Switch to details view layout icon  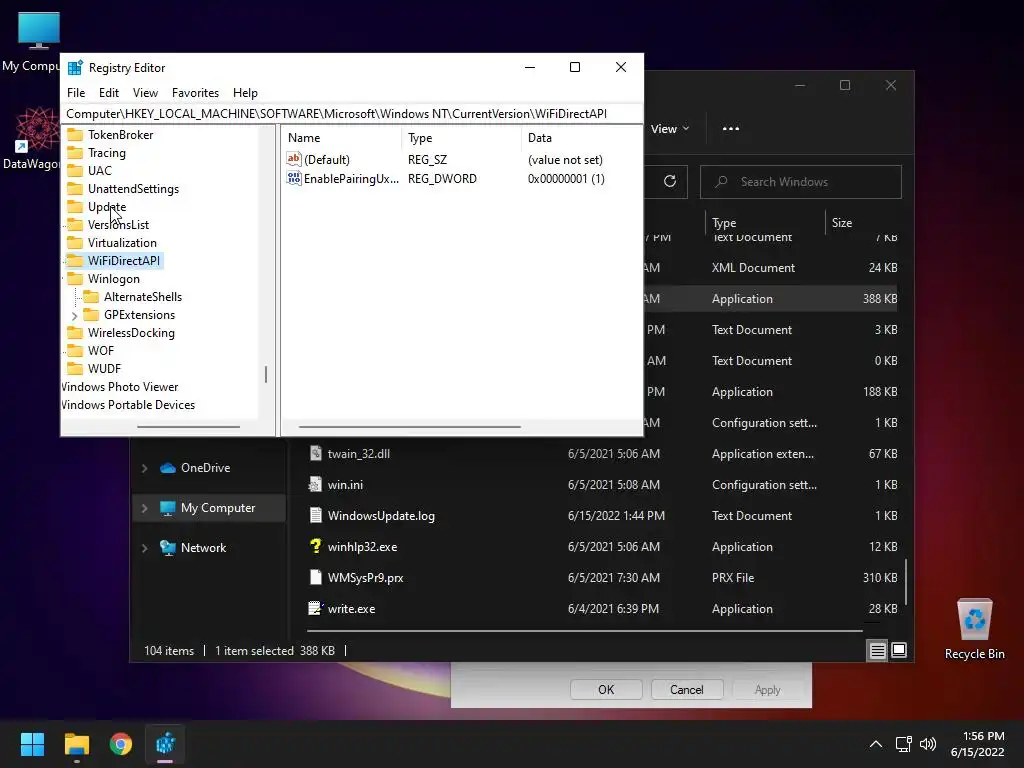click(x=877, y=650)
